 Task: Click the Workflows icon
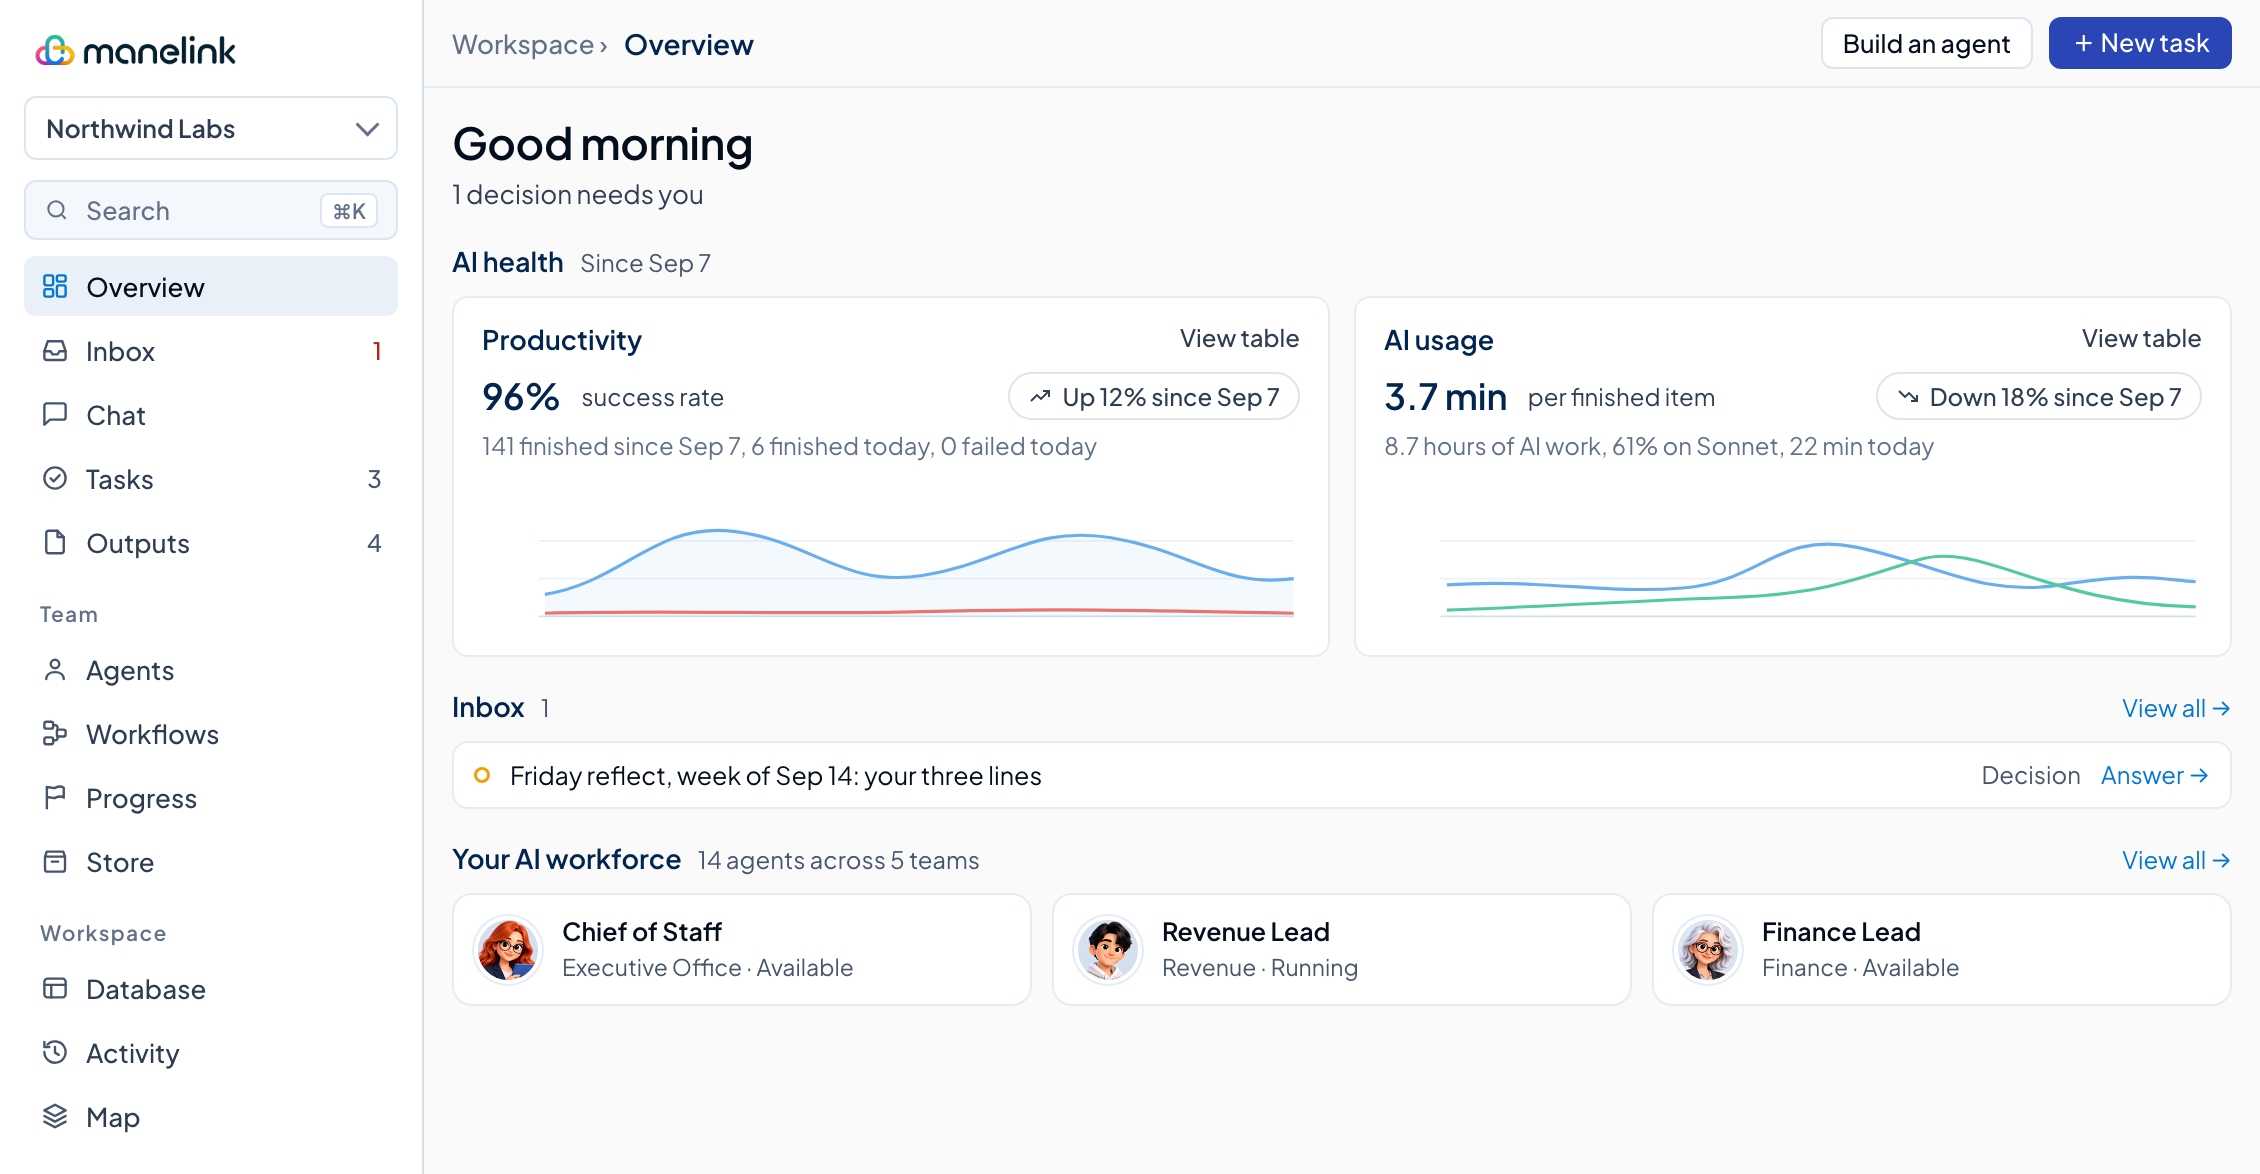point(55,734)
